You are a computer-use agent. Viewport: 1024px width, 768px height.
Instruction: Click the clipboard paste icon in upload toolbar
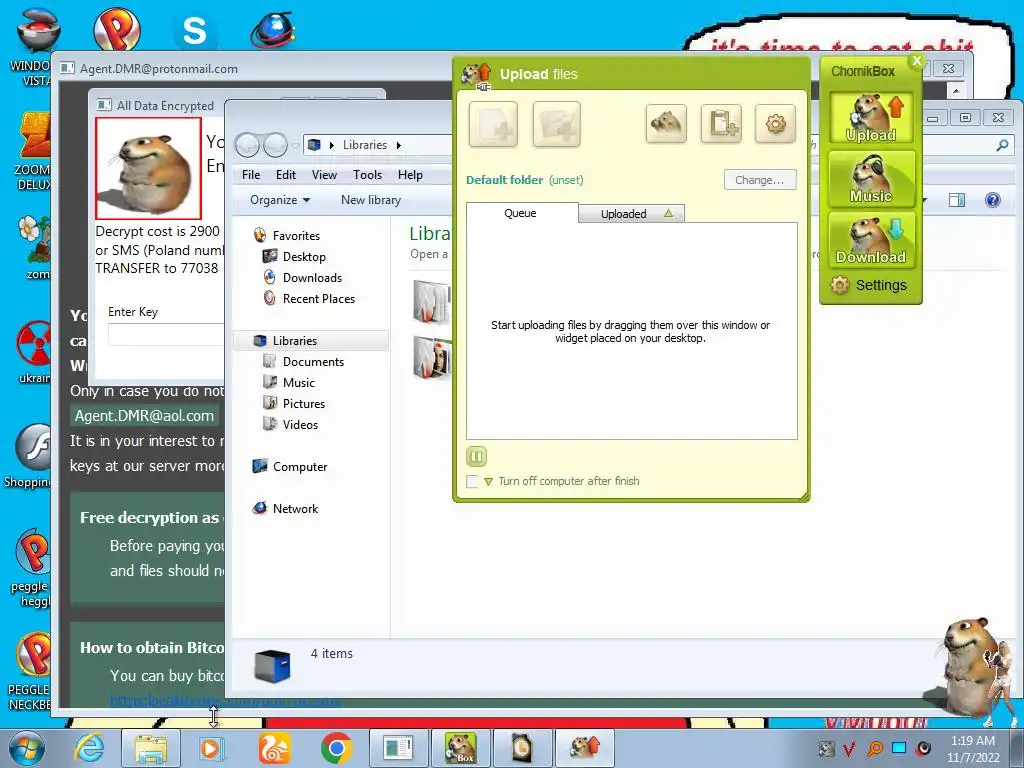pos(722,123)
